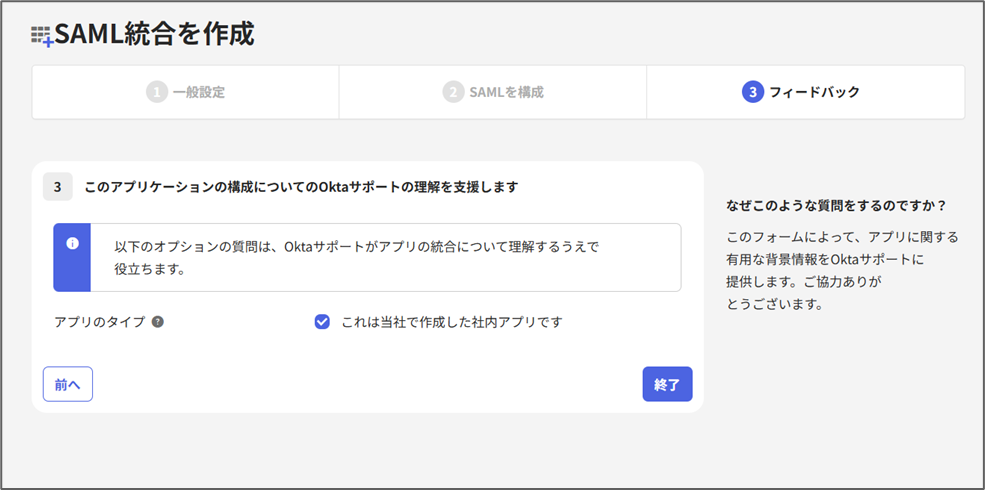Image resolution: width=985 pixels, height=490 pixels.
Task: Select the フィードバック step tab
Action: pyautogui.click(x=806, y=92)
